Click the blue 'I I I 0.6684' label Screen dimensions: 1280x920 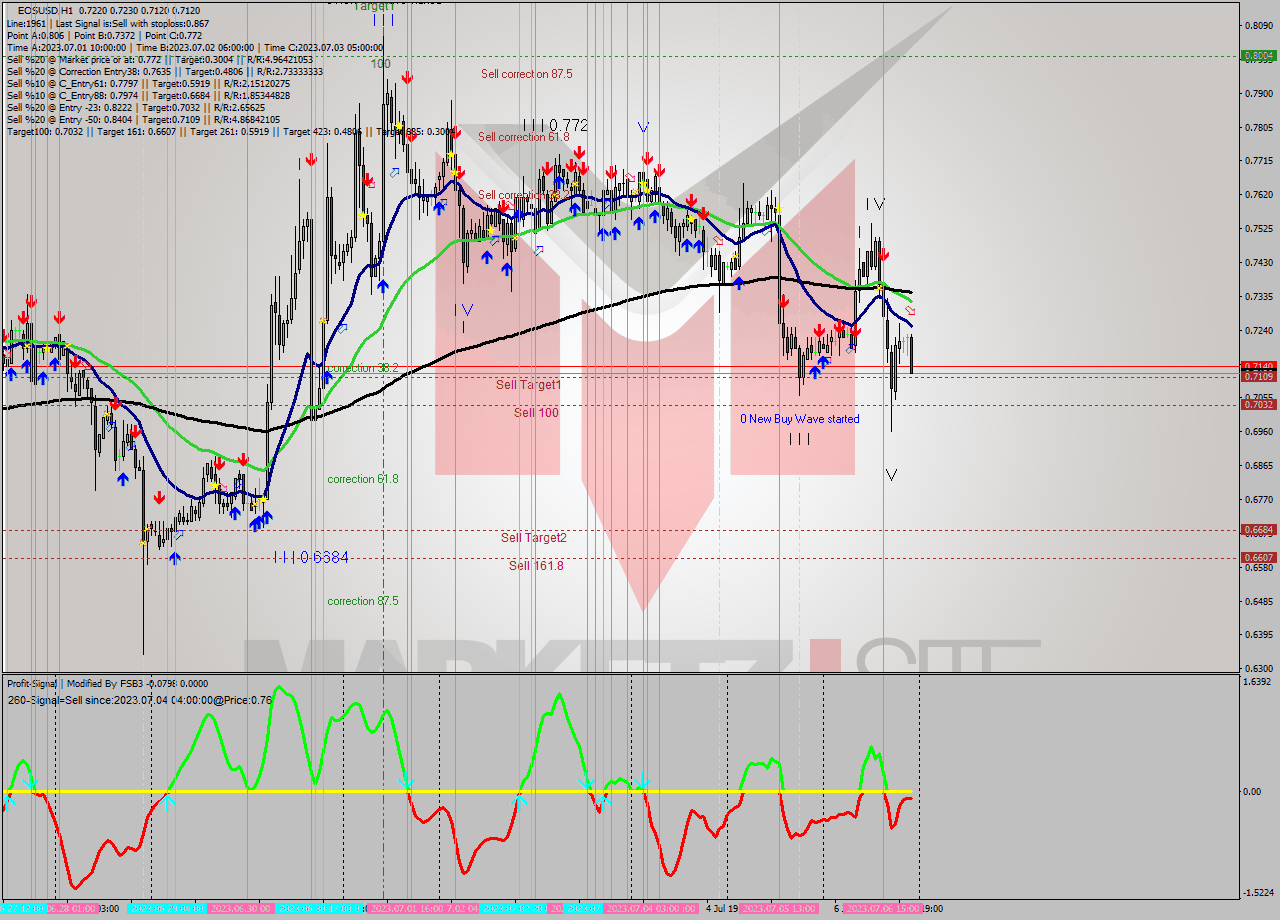point(311,557)
